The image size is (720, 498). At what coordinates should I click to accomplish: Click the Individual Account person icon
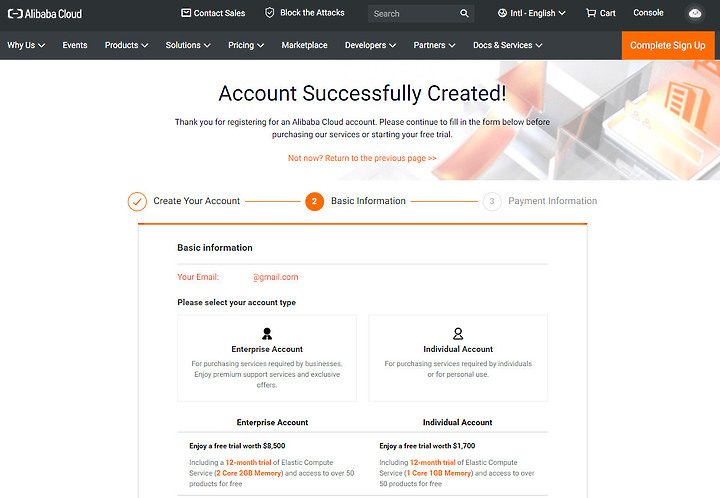point(458,333)
